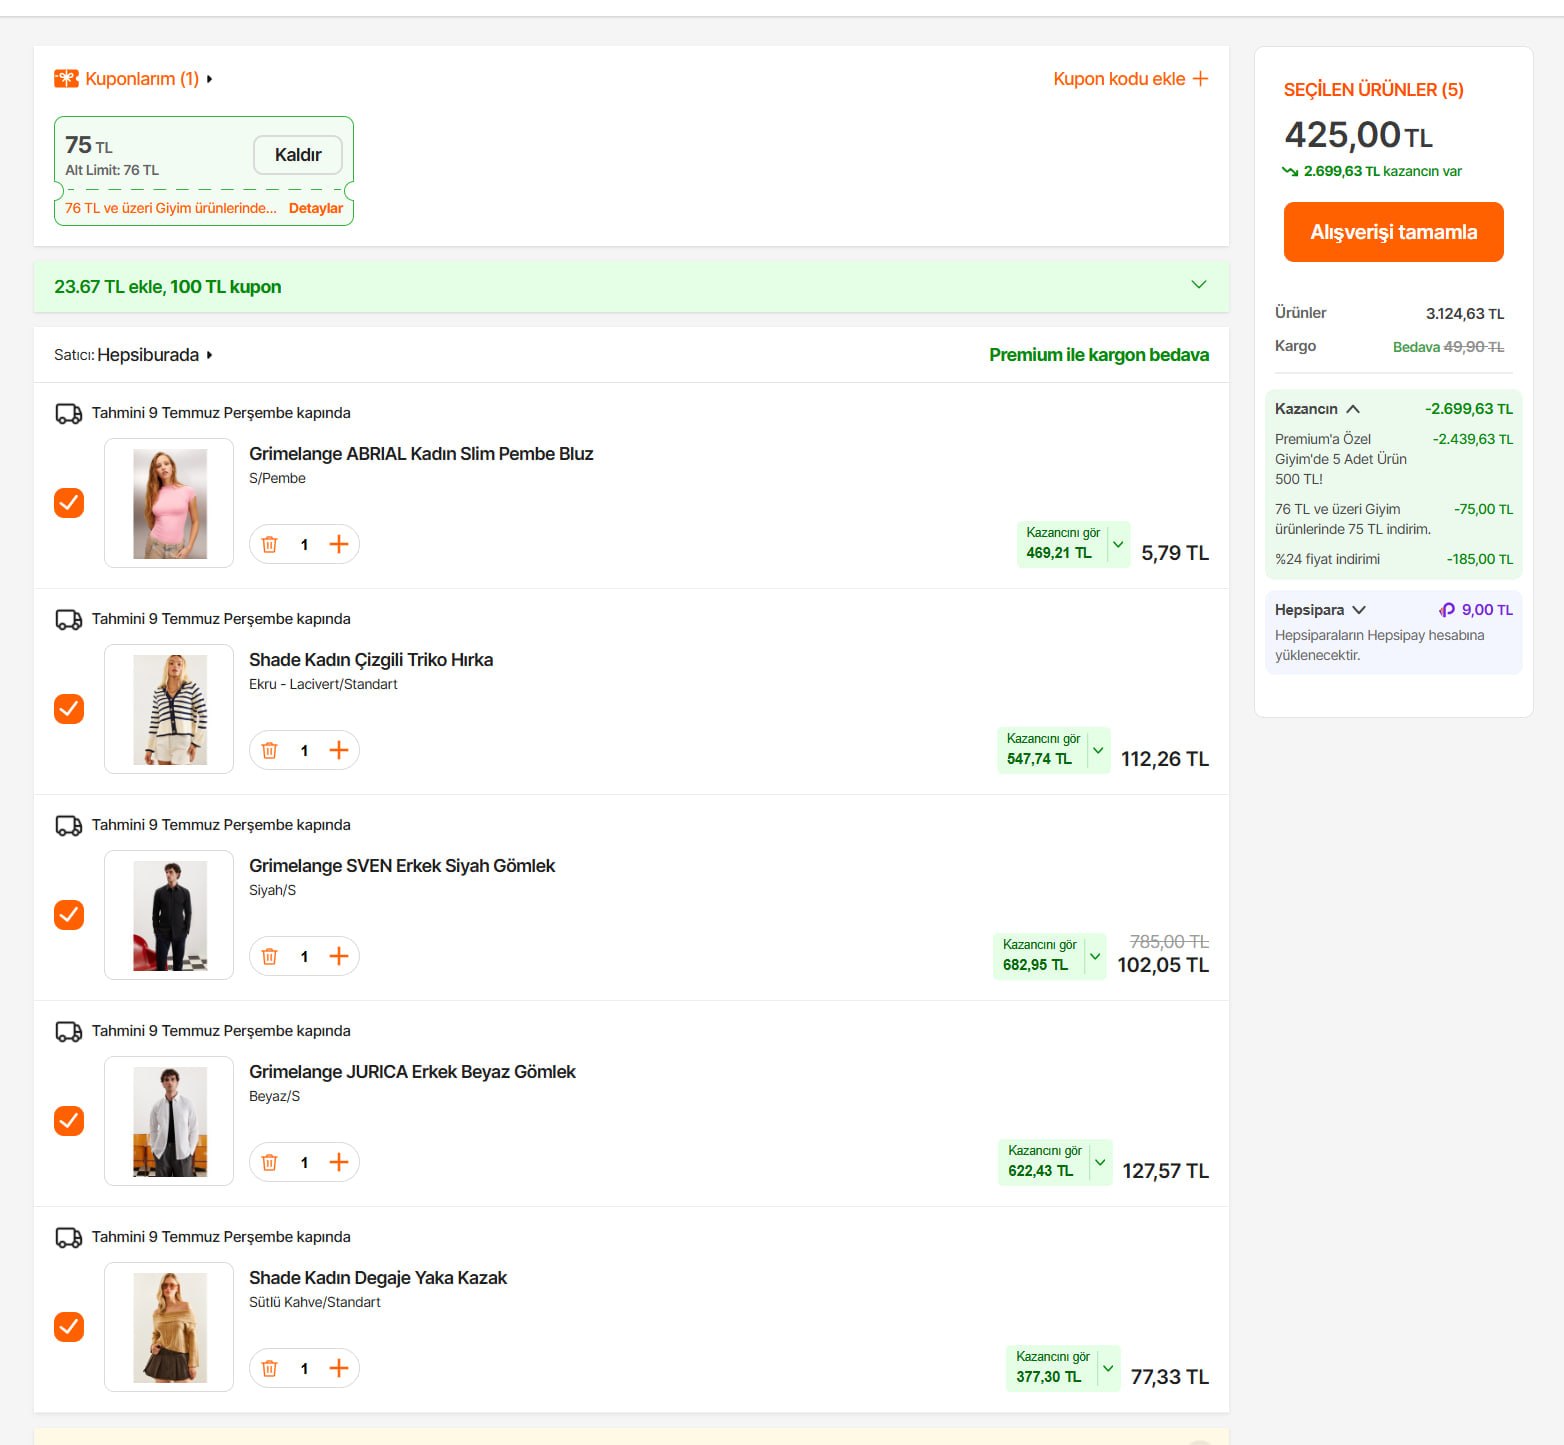Click the delivery truck icon above ABRIAL Pembe Bluz
Screen dimensions: 1564x1445
[x=69, y=413]
